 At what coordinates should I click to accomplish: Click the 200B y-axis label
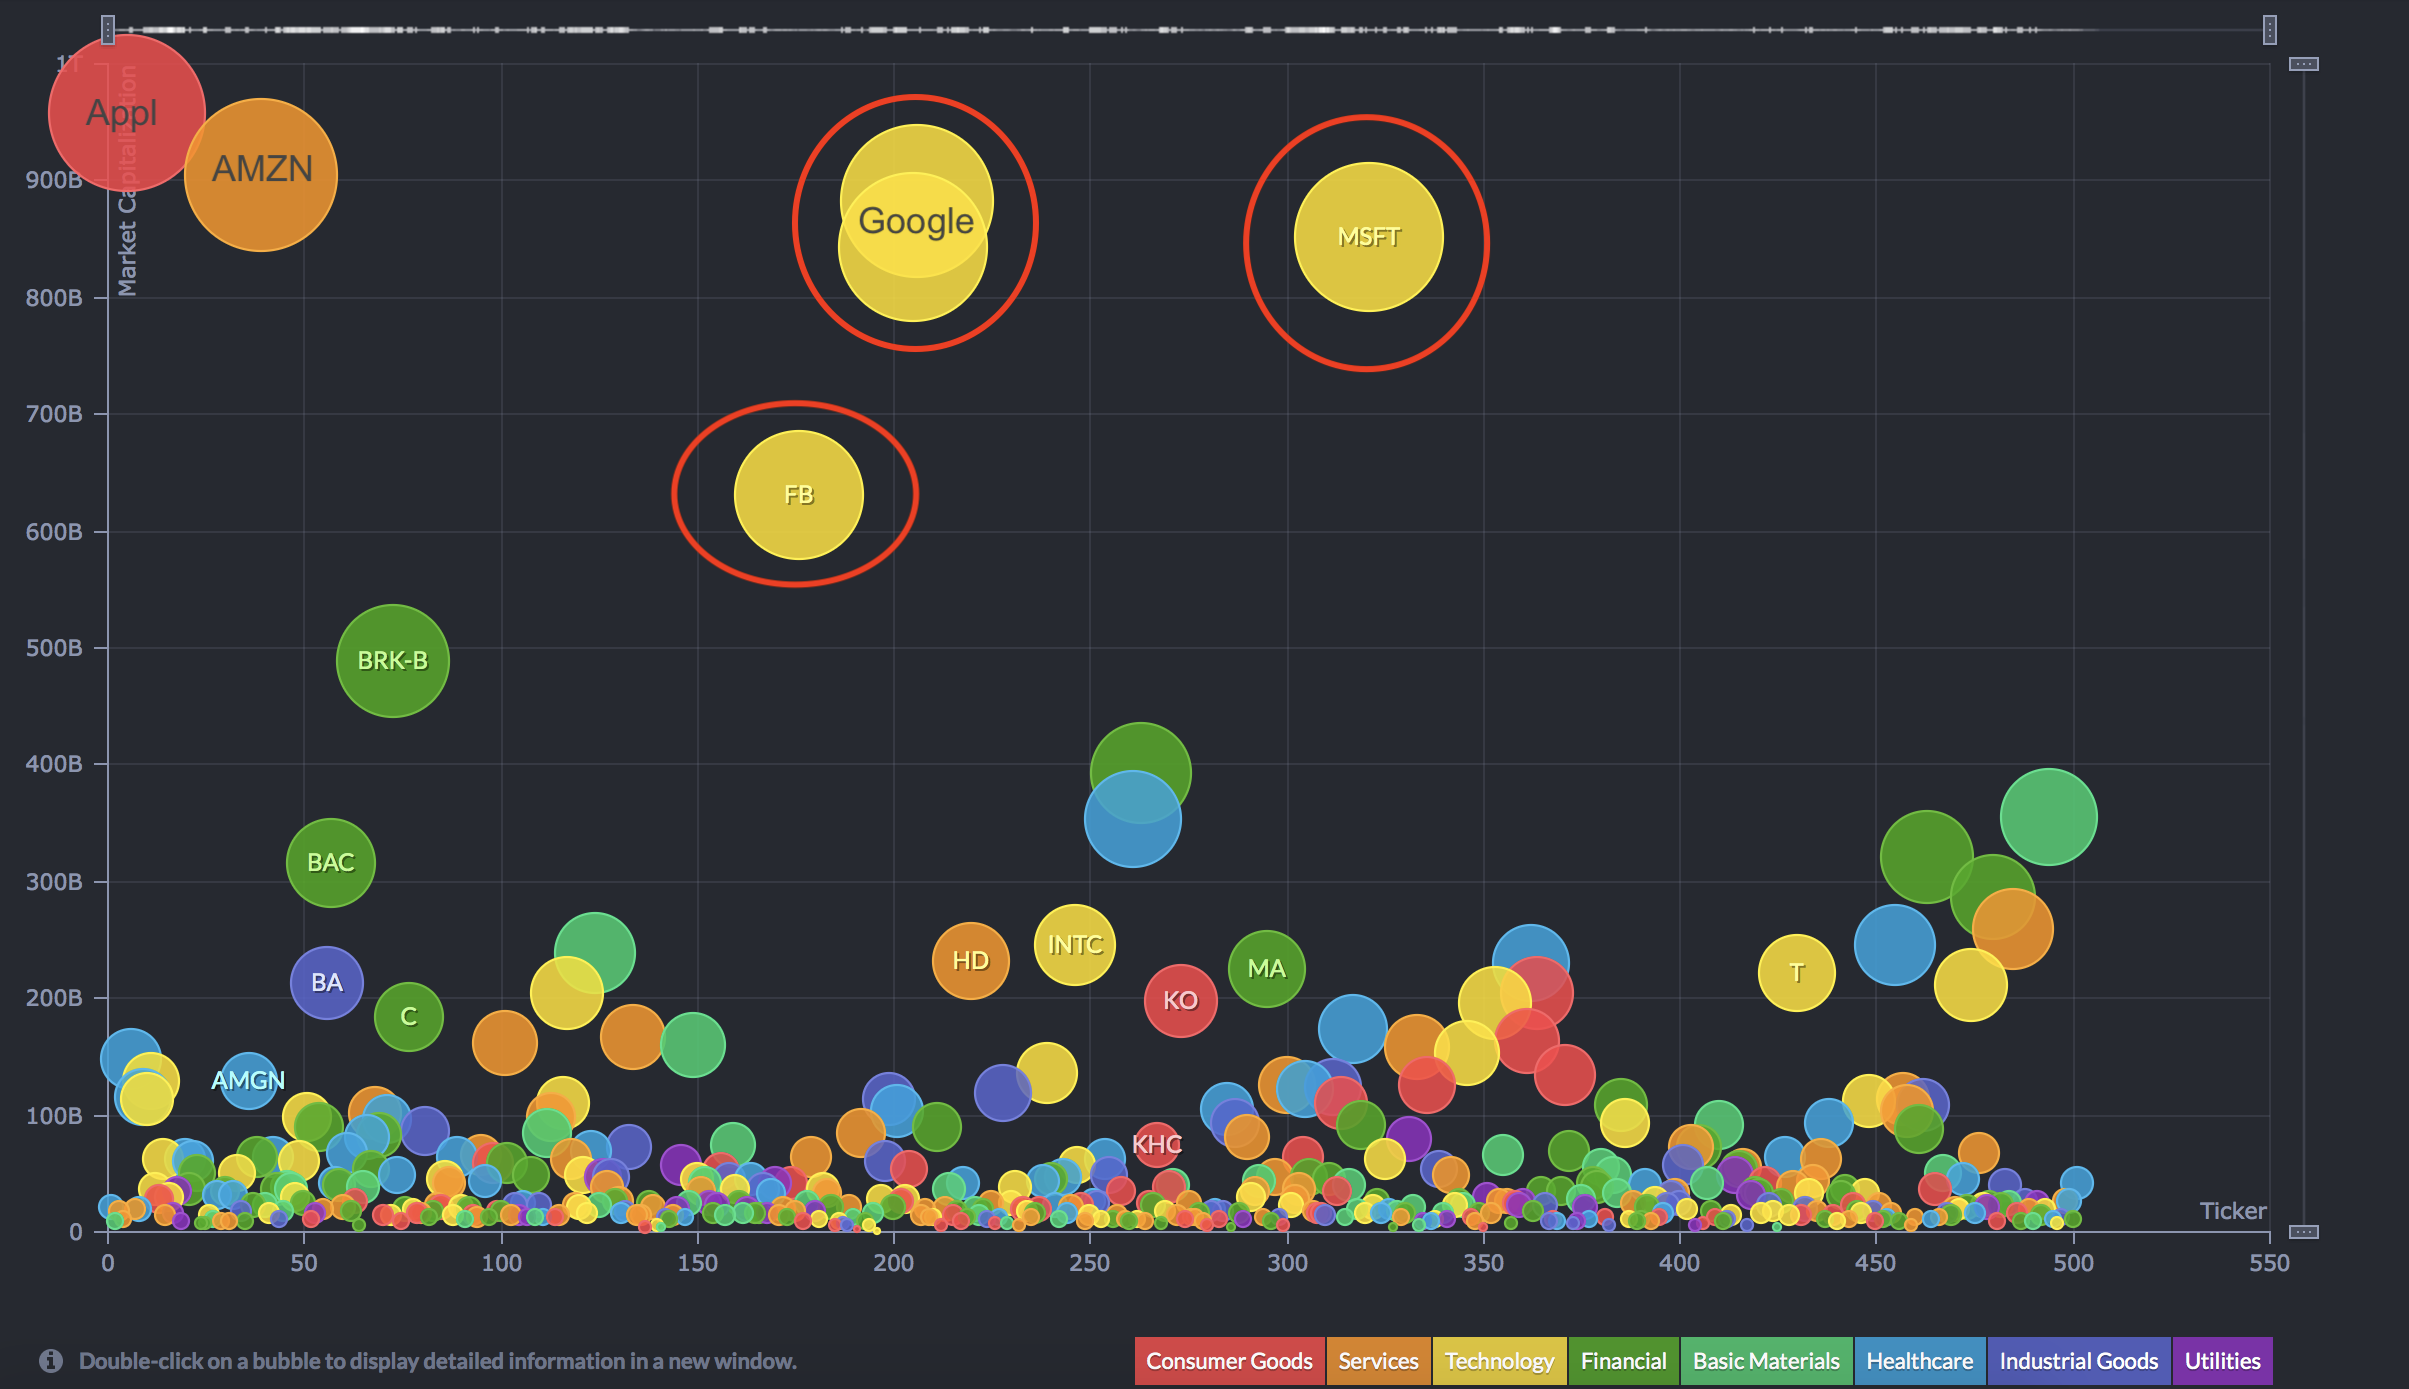pyautogui.click(x=54, y=998)
